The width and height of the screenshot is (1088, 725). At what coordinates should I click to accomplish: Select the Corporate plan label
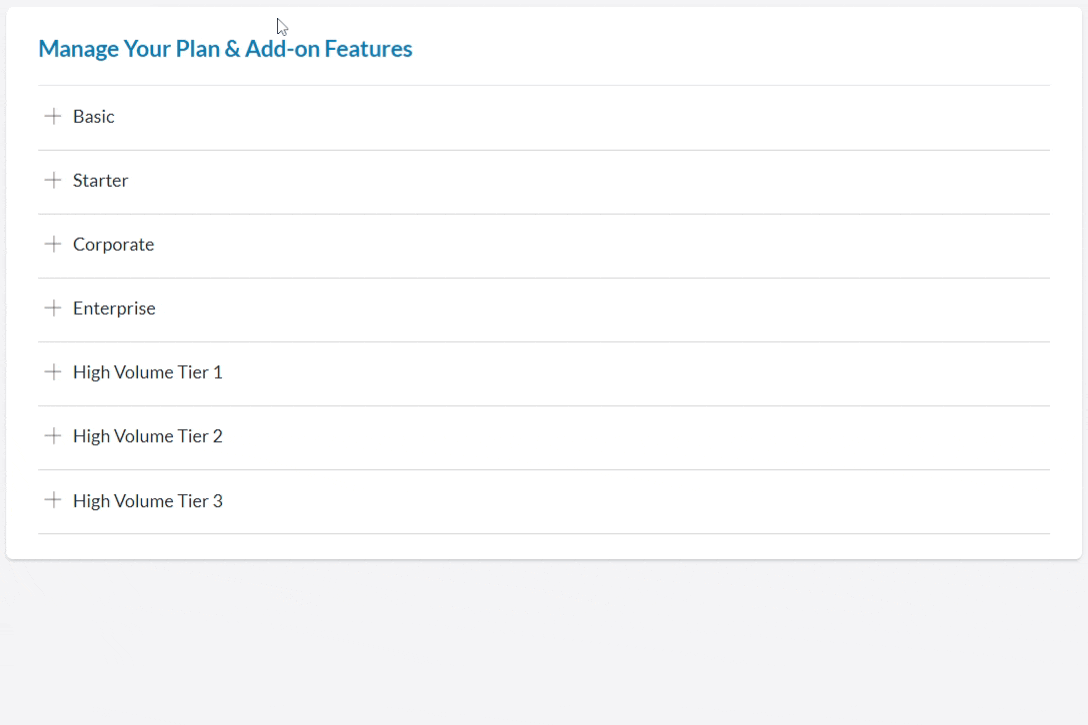click(113, 245)
